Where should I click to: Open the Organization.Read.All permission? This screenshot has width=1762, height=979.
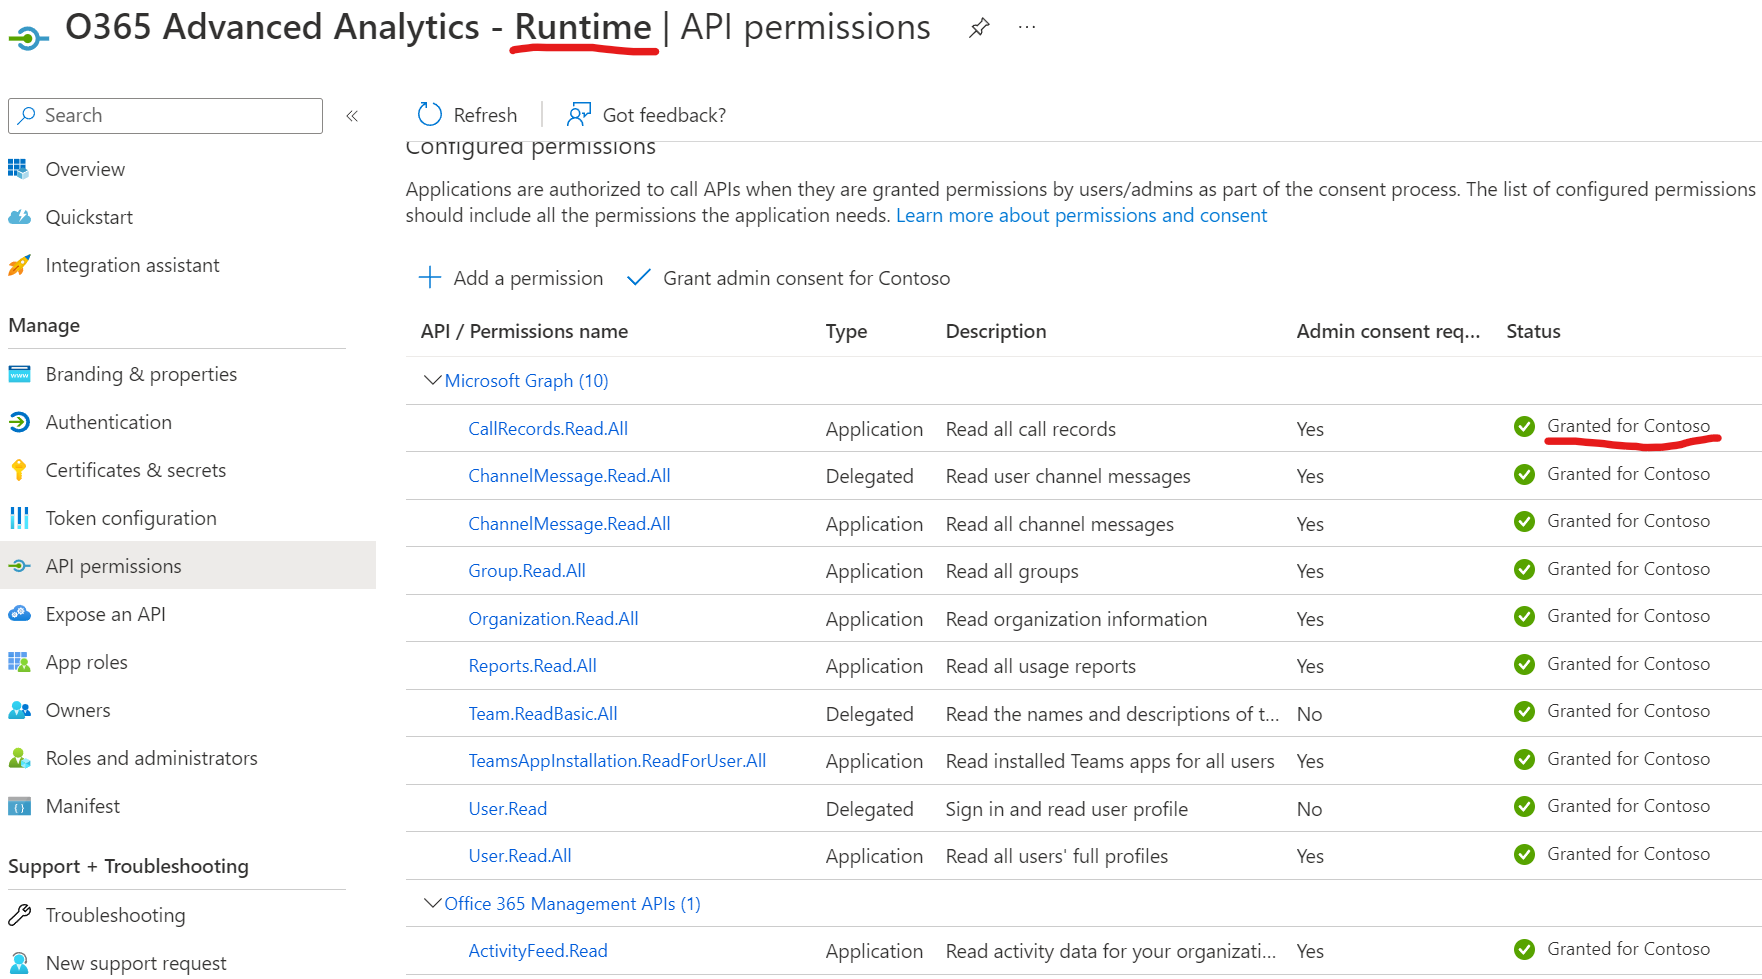pyautogui.click(x=553, y=618)
